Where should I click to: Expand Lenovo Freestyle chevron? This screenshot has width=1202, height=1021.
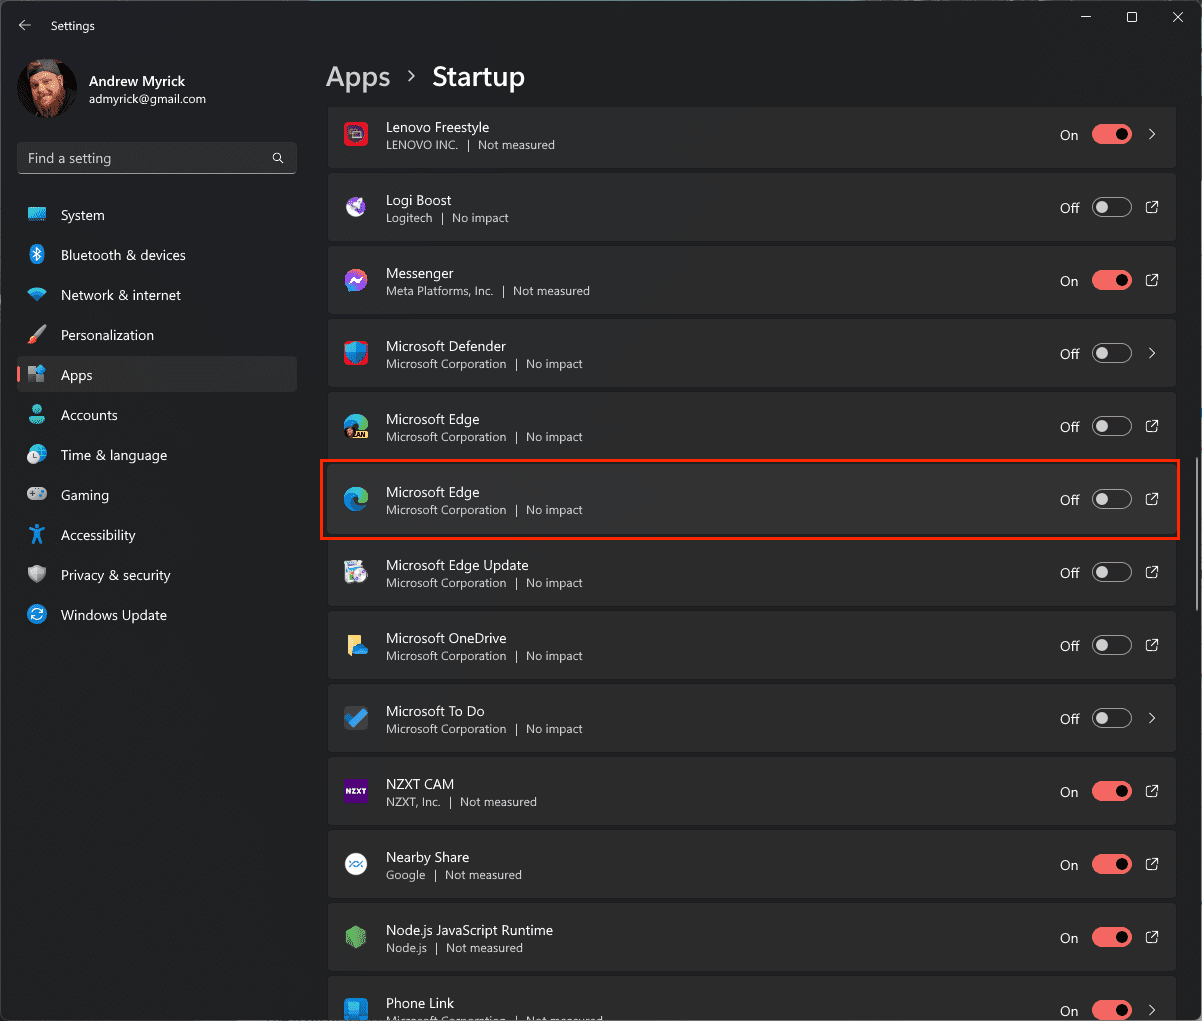1152,134
